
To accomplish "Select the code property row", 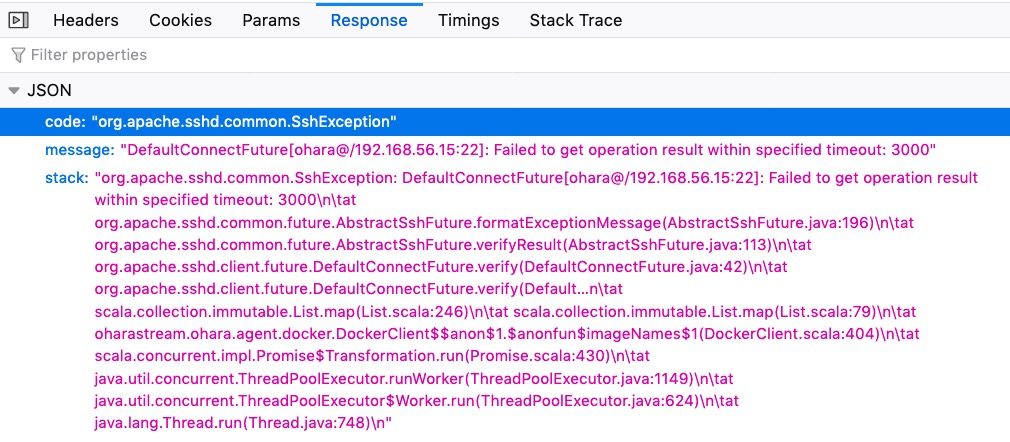I will 505,122.
